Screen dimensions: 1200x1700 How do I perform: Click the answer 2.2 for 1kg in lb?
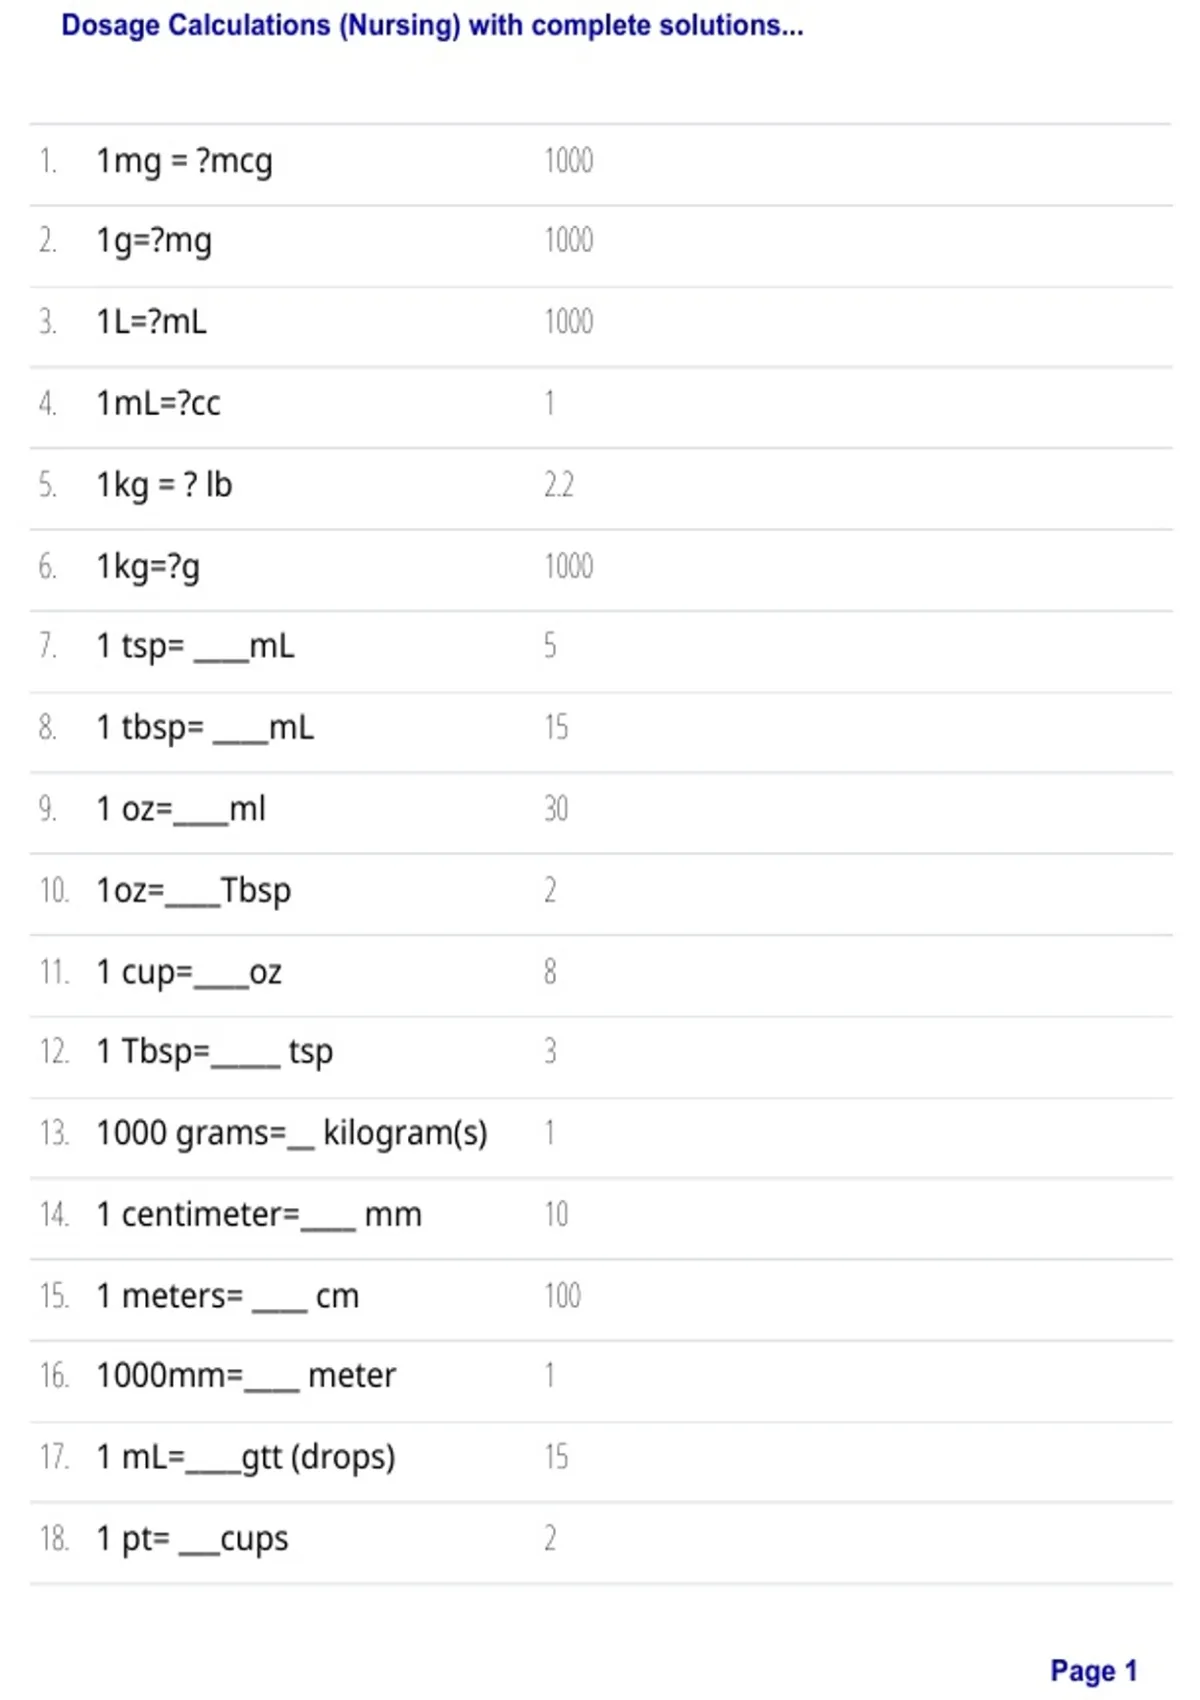559,485
